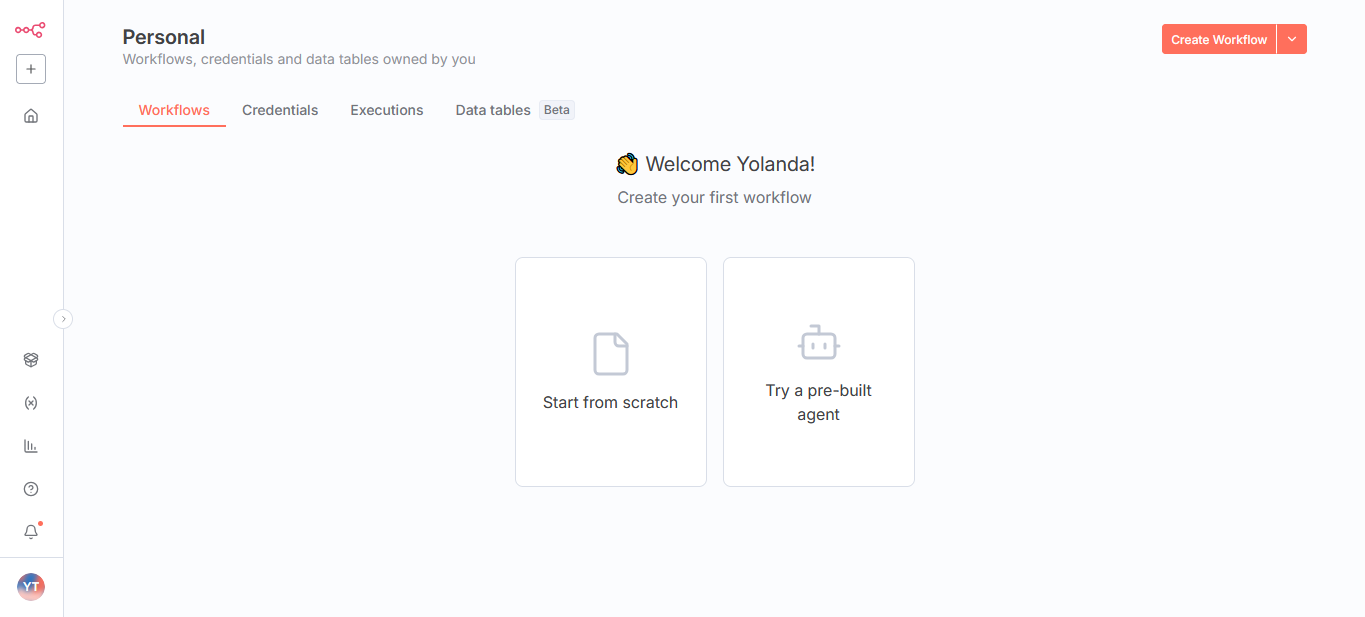Screen dimensions: 1365x617
Task: Expand the sidebar with the chevron toggle
Action: [63, 319]
